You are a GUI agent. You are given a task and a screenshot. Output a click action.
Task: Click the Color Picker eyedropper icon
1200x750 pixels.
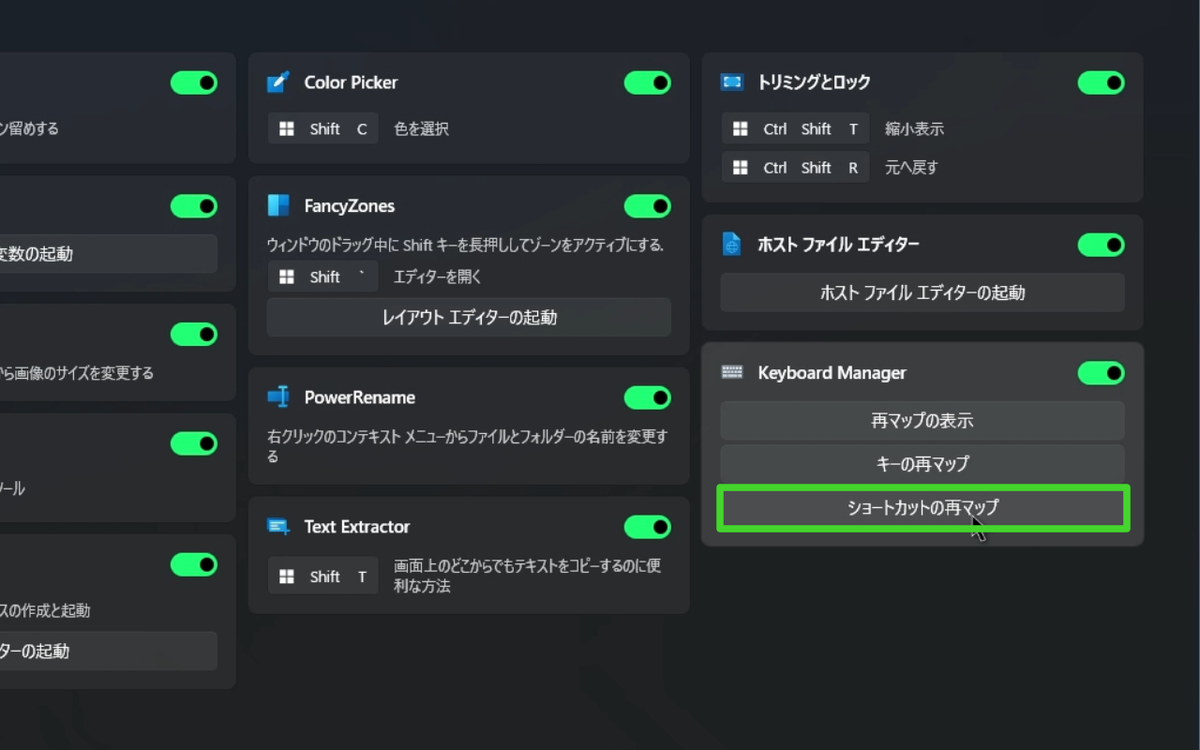pos(278,82)
